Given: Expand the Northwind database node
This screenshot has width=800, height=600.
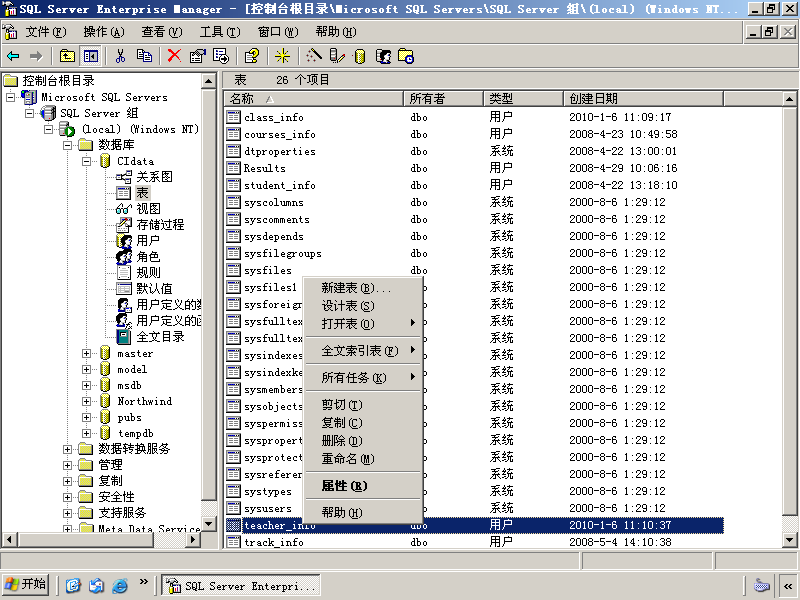Looking at the screenshot, I should (x=87, y=401).
